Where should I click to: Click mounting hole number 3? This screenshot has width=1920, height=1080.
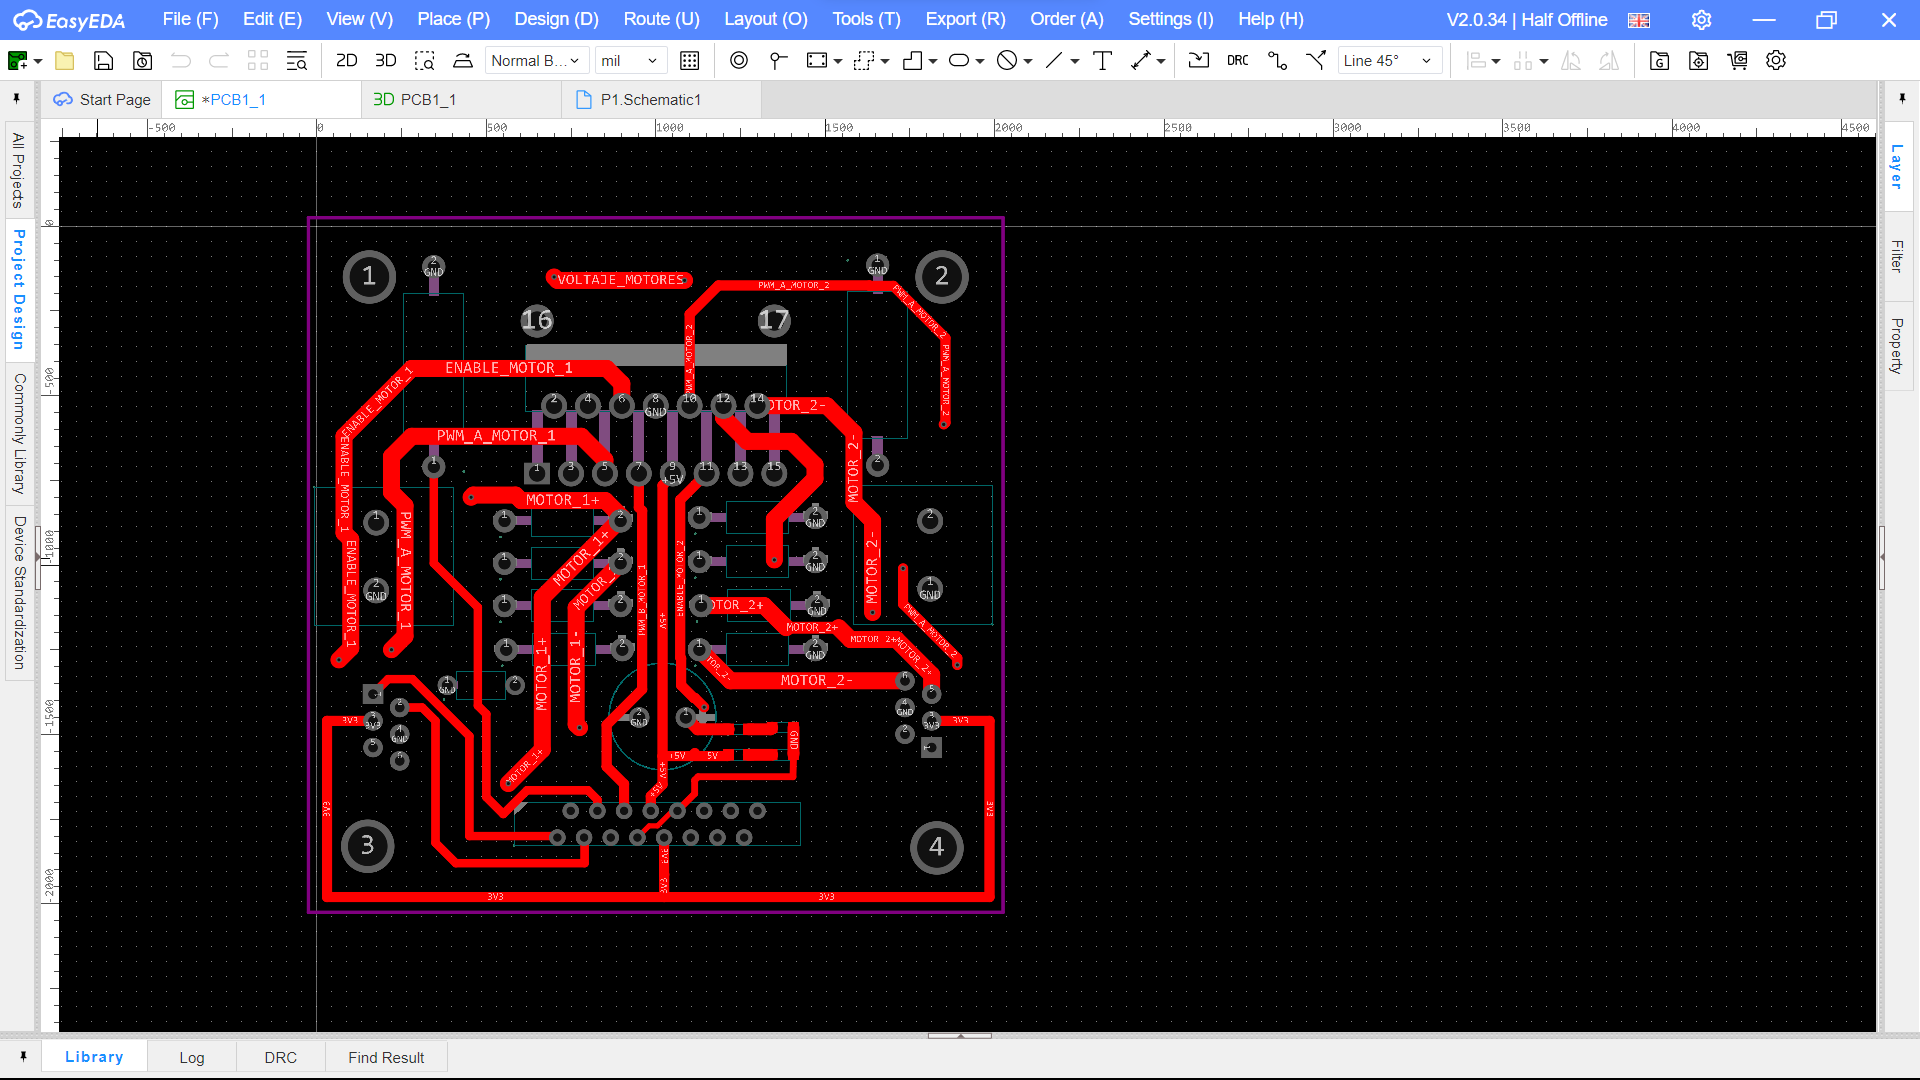click(367, 846)
